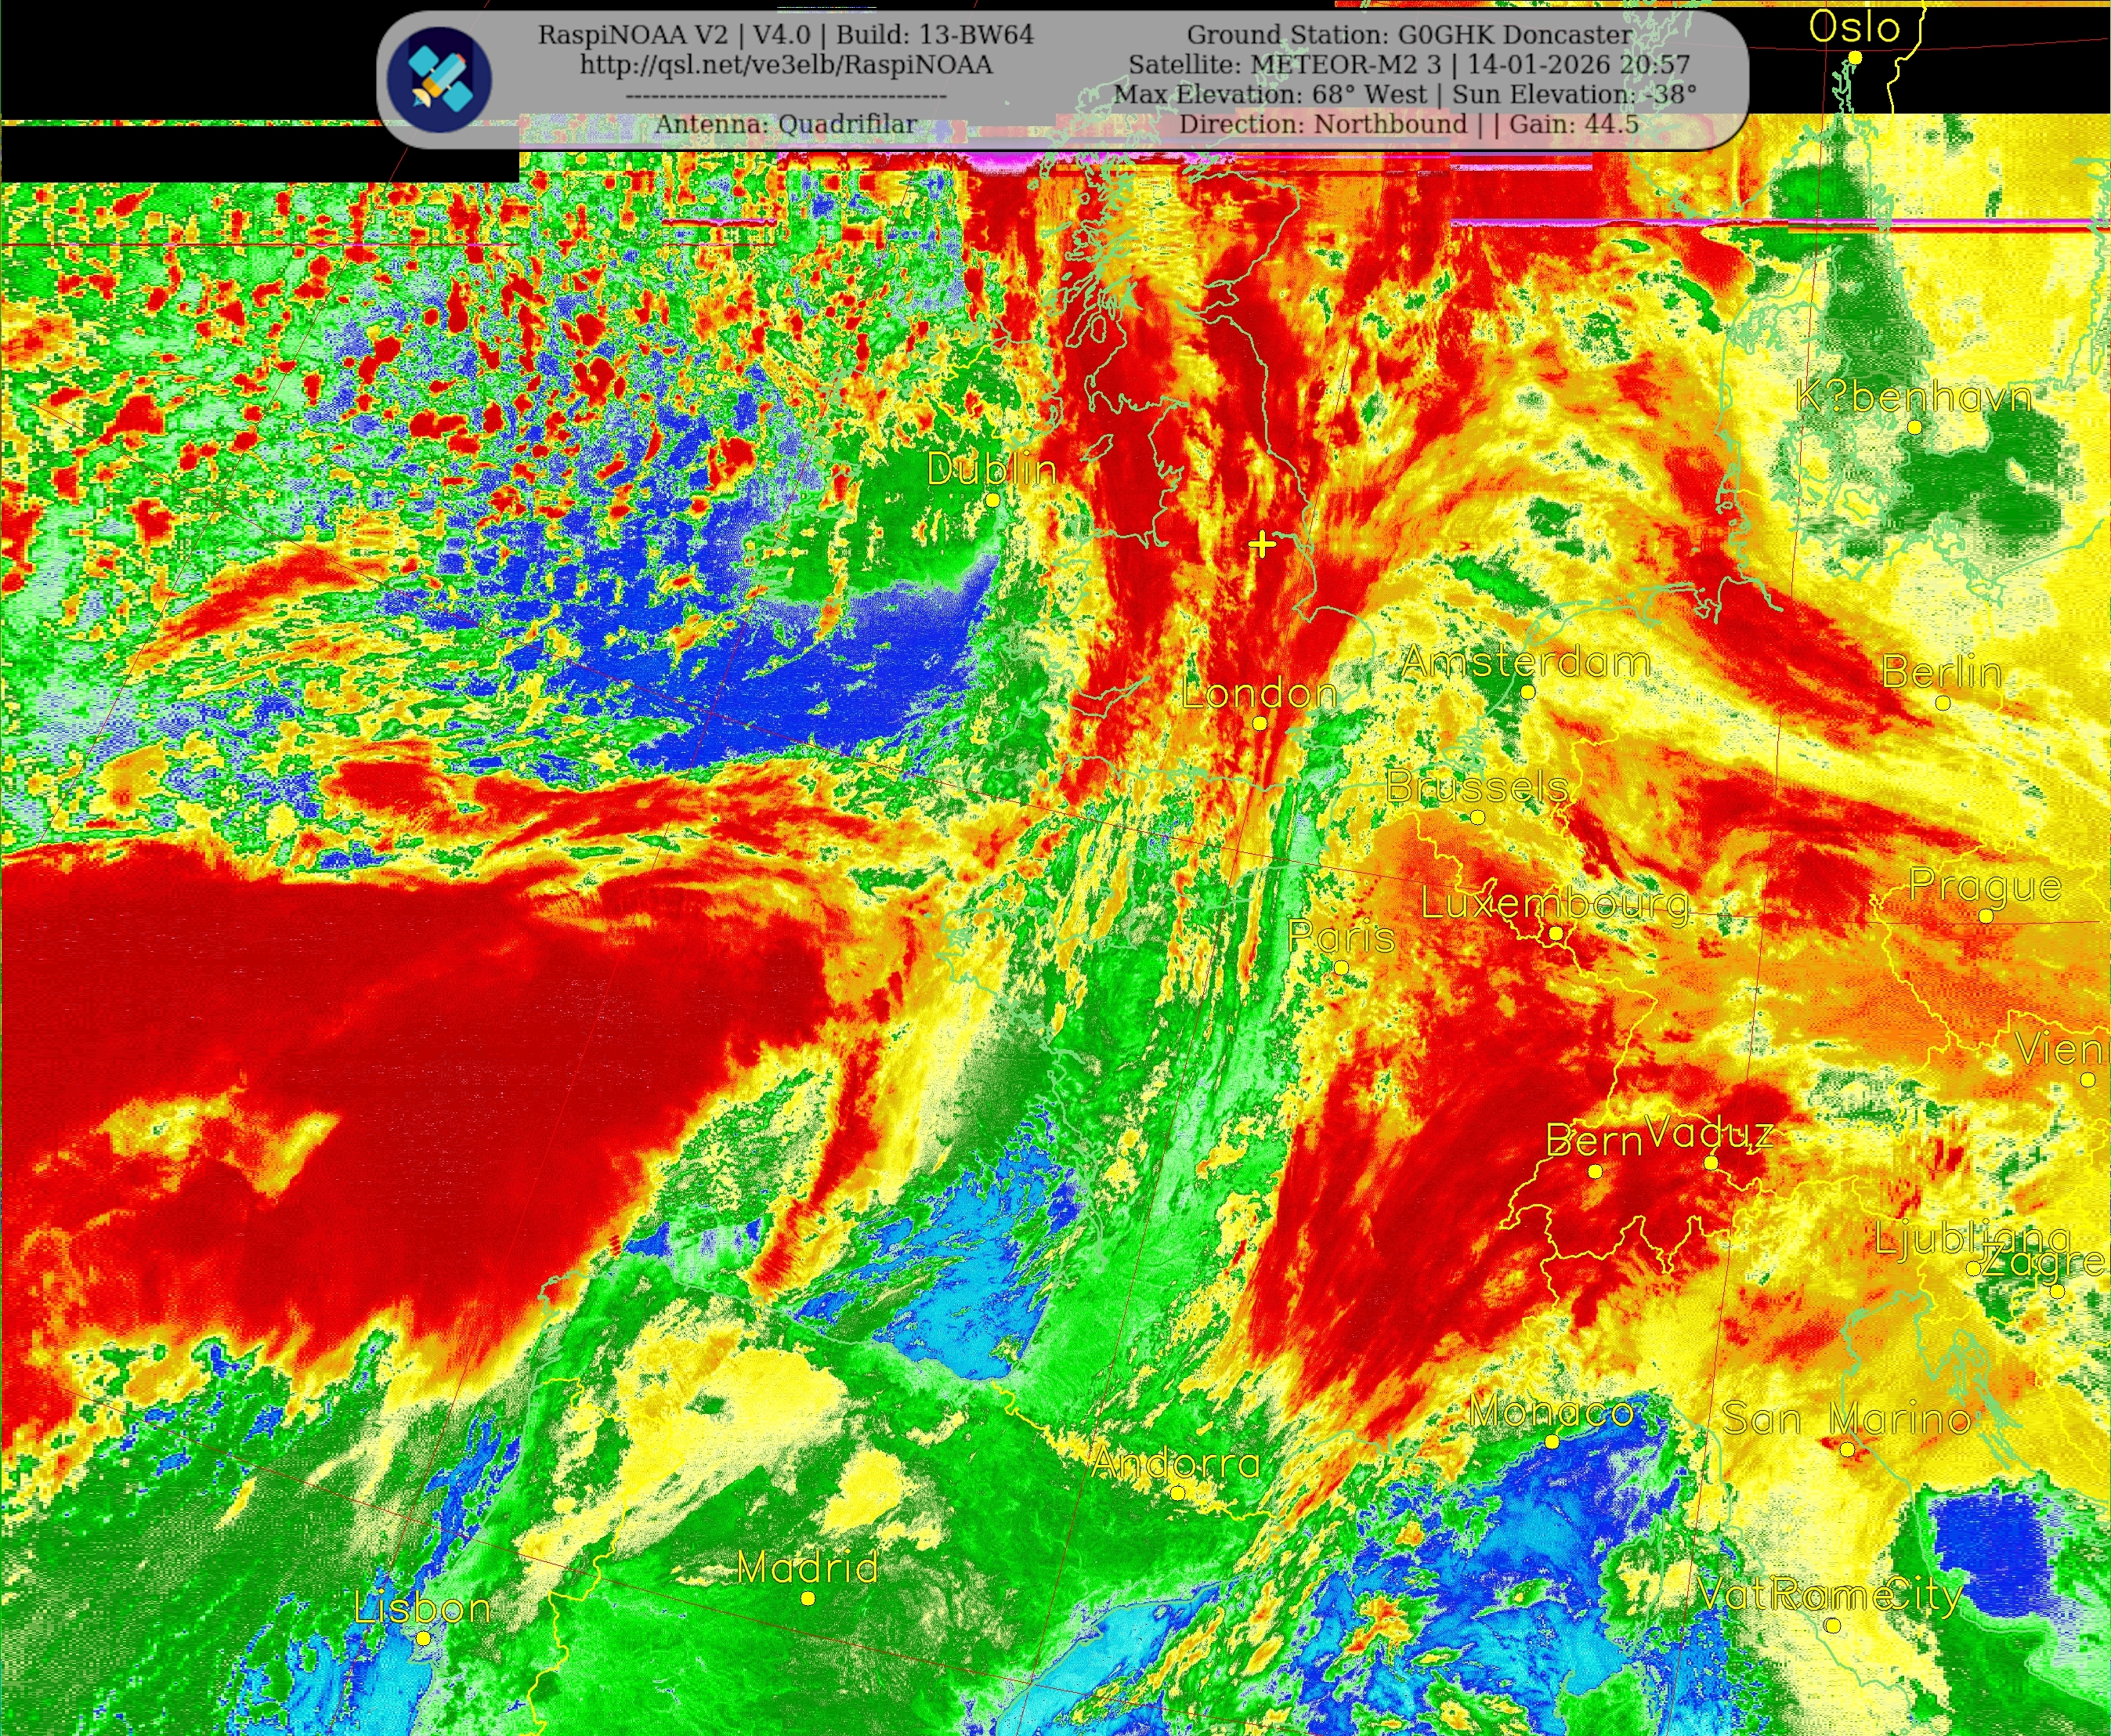Open the qsl.net RaspiNOAA URL text
2111x1736 pixels.
tap(786, 65)
